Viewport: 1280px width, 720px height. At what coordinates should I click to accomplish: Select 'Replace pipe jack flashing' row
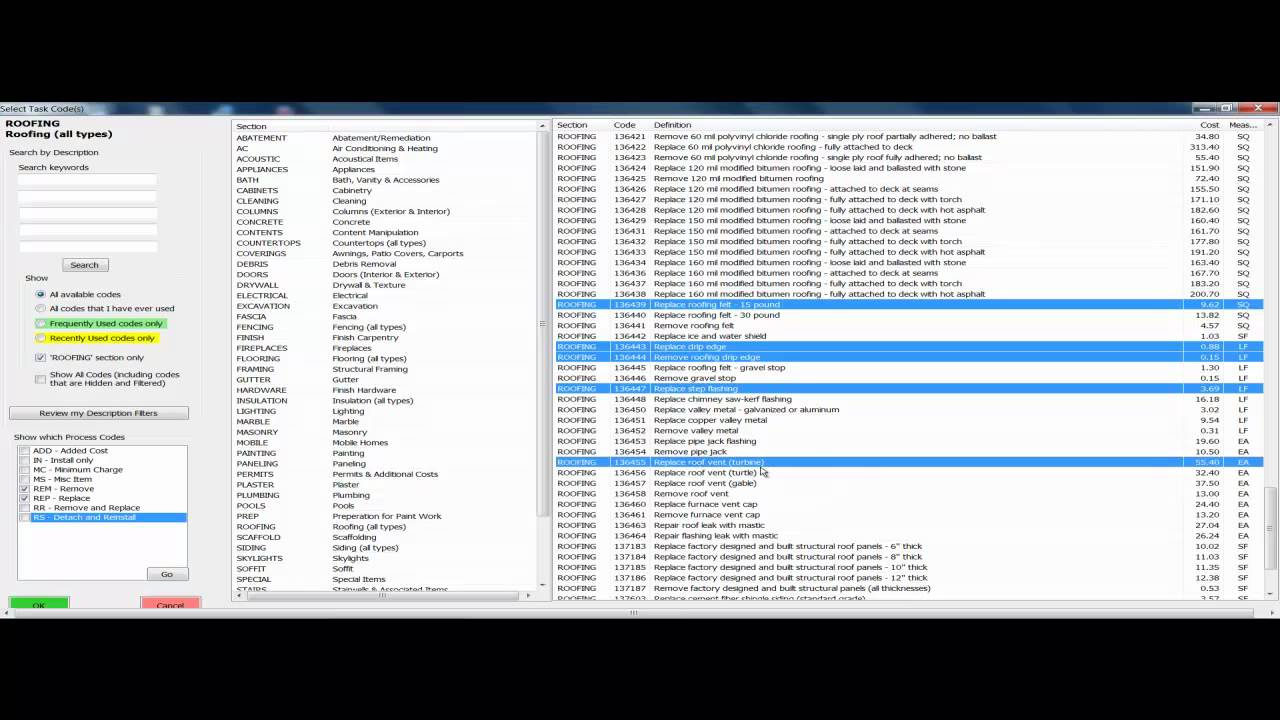point(909,441)
